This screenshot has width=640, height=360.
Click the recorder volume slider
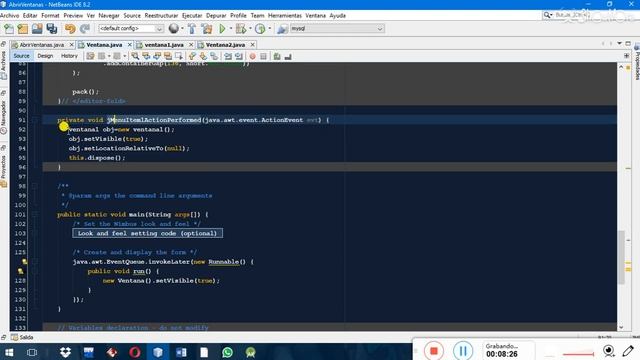(x=578, y=354)
